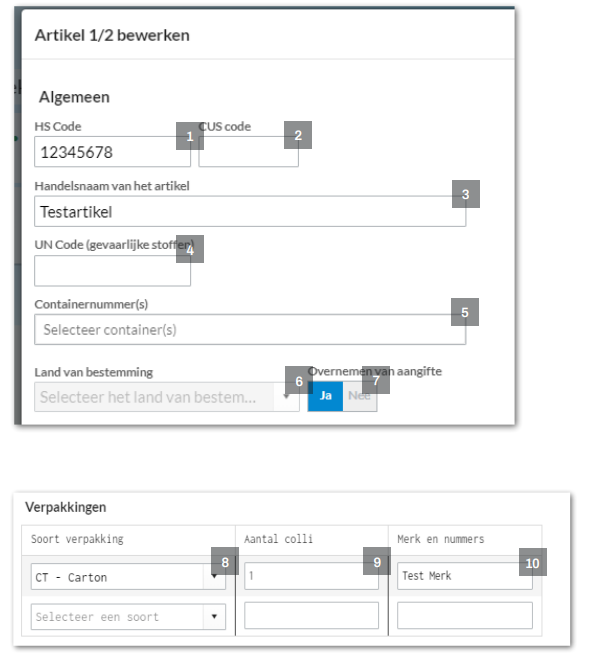This screenshot has height=660, width=592.
Task: Click the number 5 annotation marker
Action: [x=465, y=312]
